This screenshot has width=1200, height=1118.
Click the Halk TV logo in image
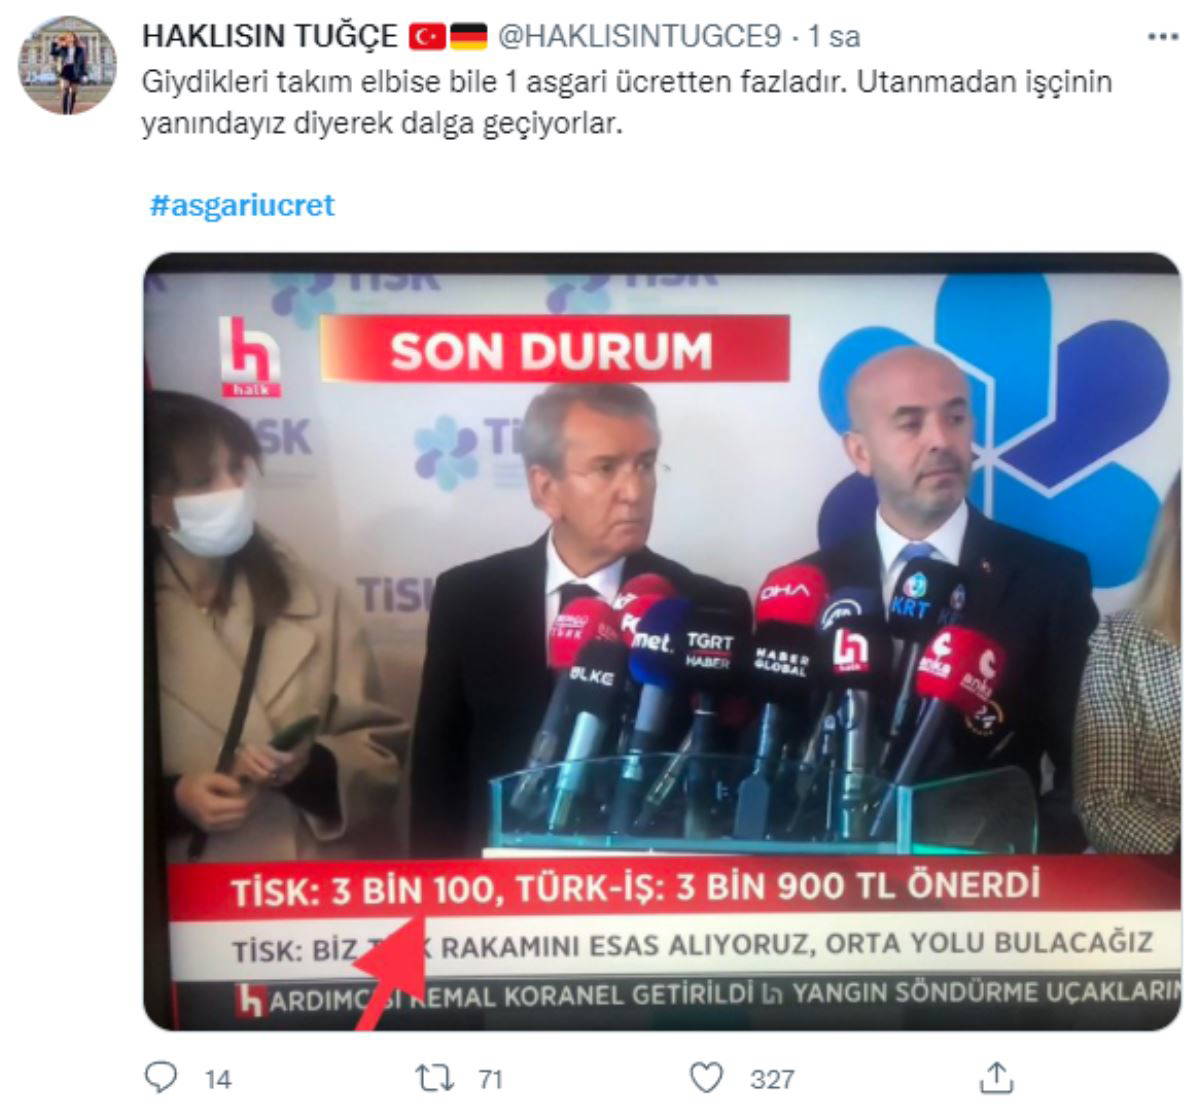pos(250,356)
